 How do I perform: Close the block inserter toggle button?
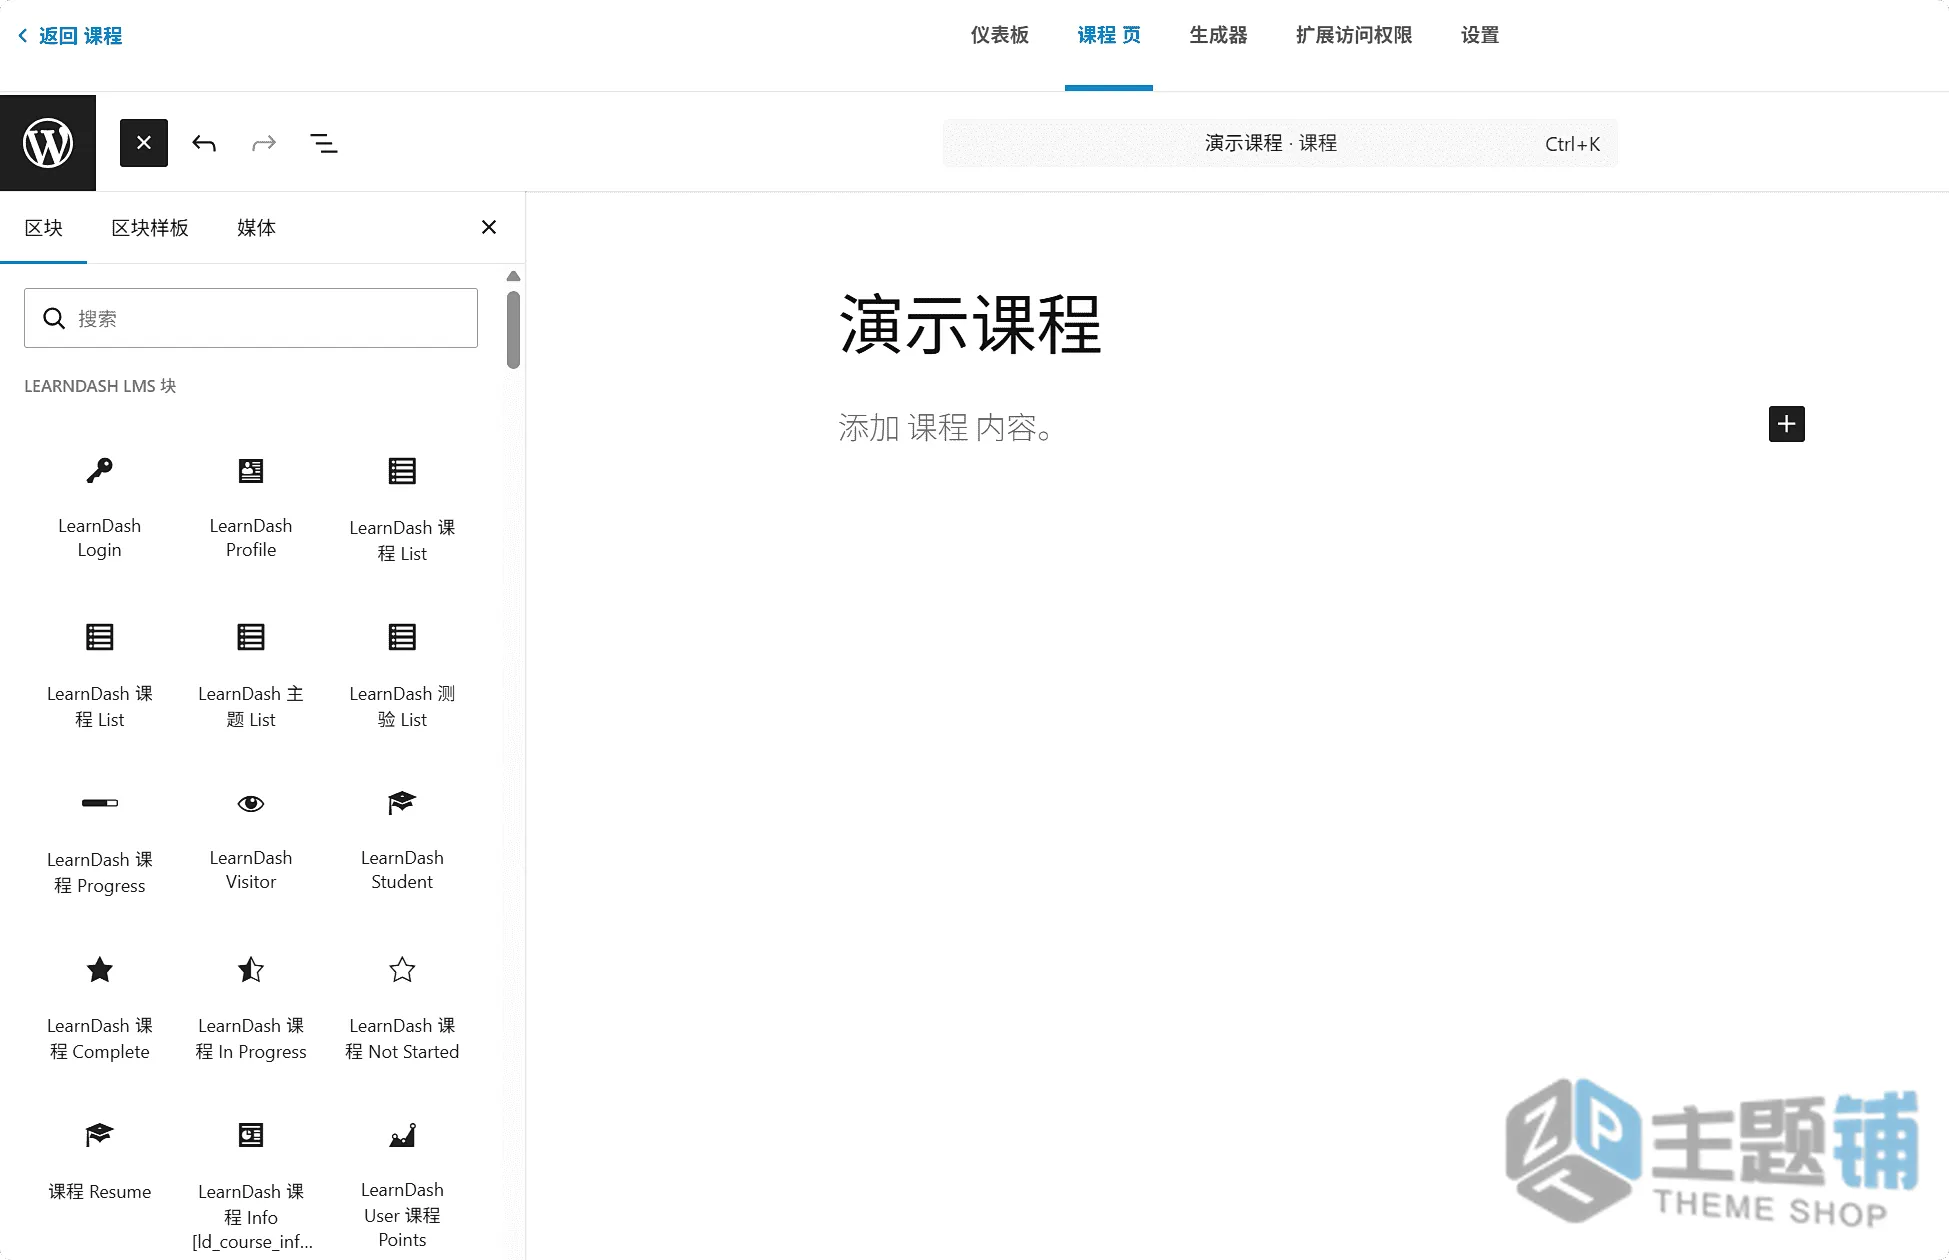click(x=144, y=143)
